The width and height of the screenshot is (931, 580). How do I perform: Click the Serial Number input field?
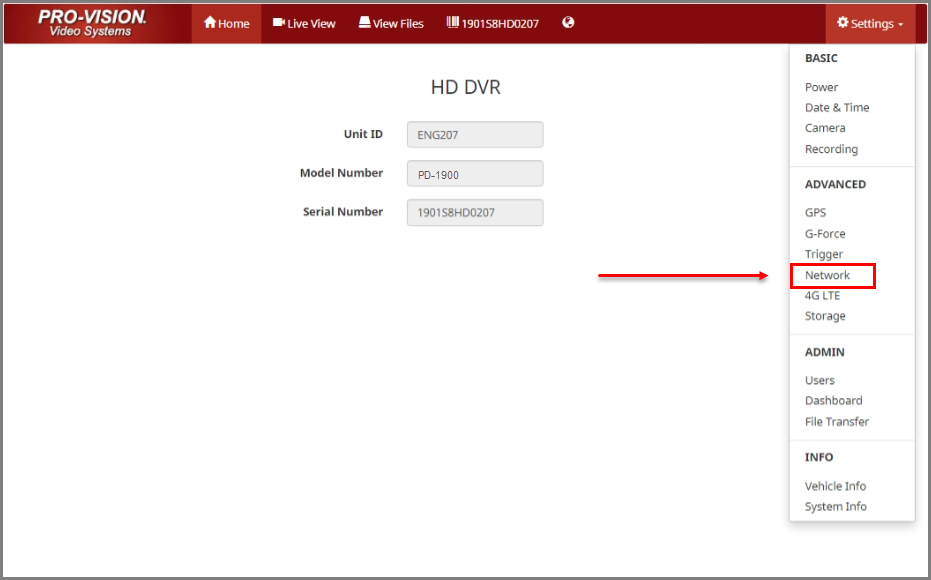click(475, 213)
